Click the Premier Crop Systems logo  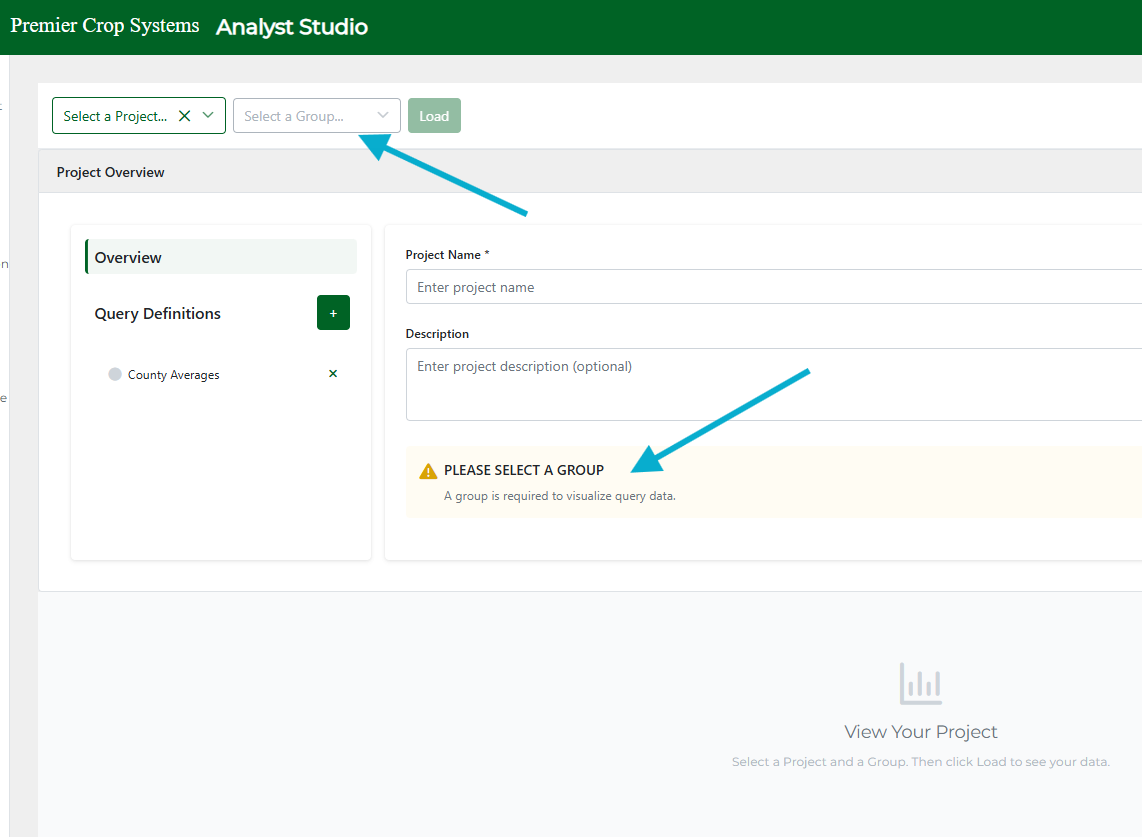(105, 26)
